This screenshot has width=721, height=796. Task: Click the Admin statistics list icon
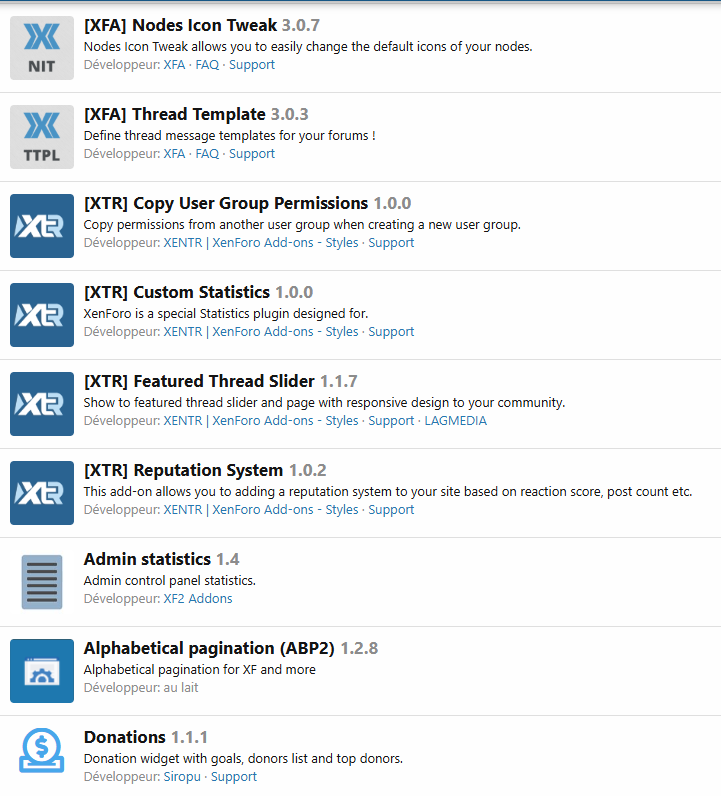(x=42, y=582)
